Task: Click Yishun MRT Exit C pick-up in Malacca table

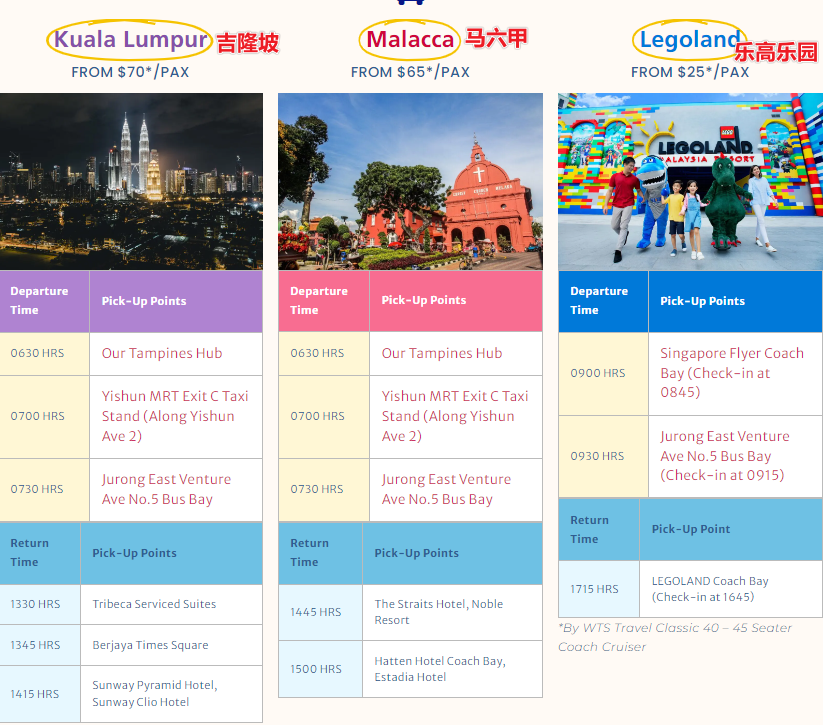Action: click(455, 416)
